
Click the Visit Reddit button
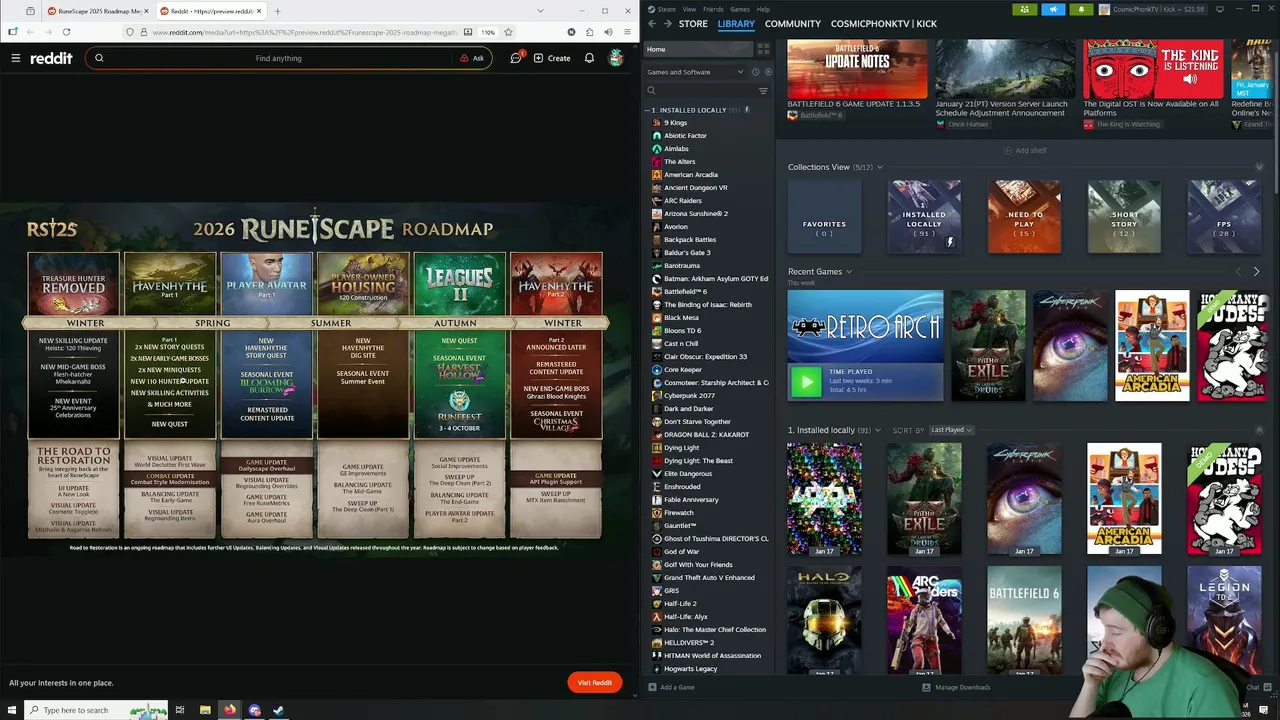pos(595,682)
